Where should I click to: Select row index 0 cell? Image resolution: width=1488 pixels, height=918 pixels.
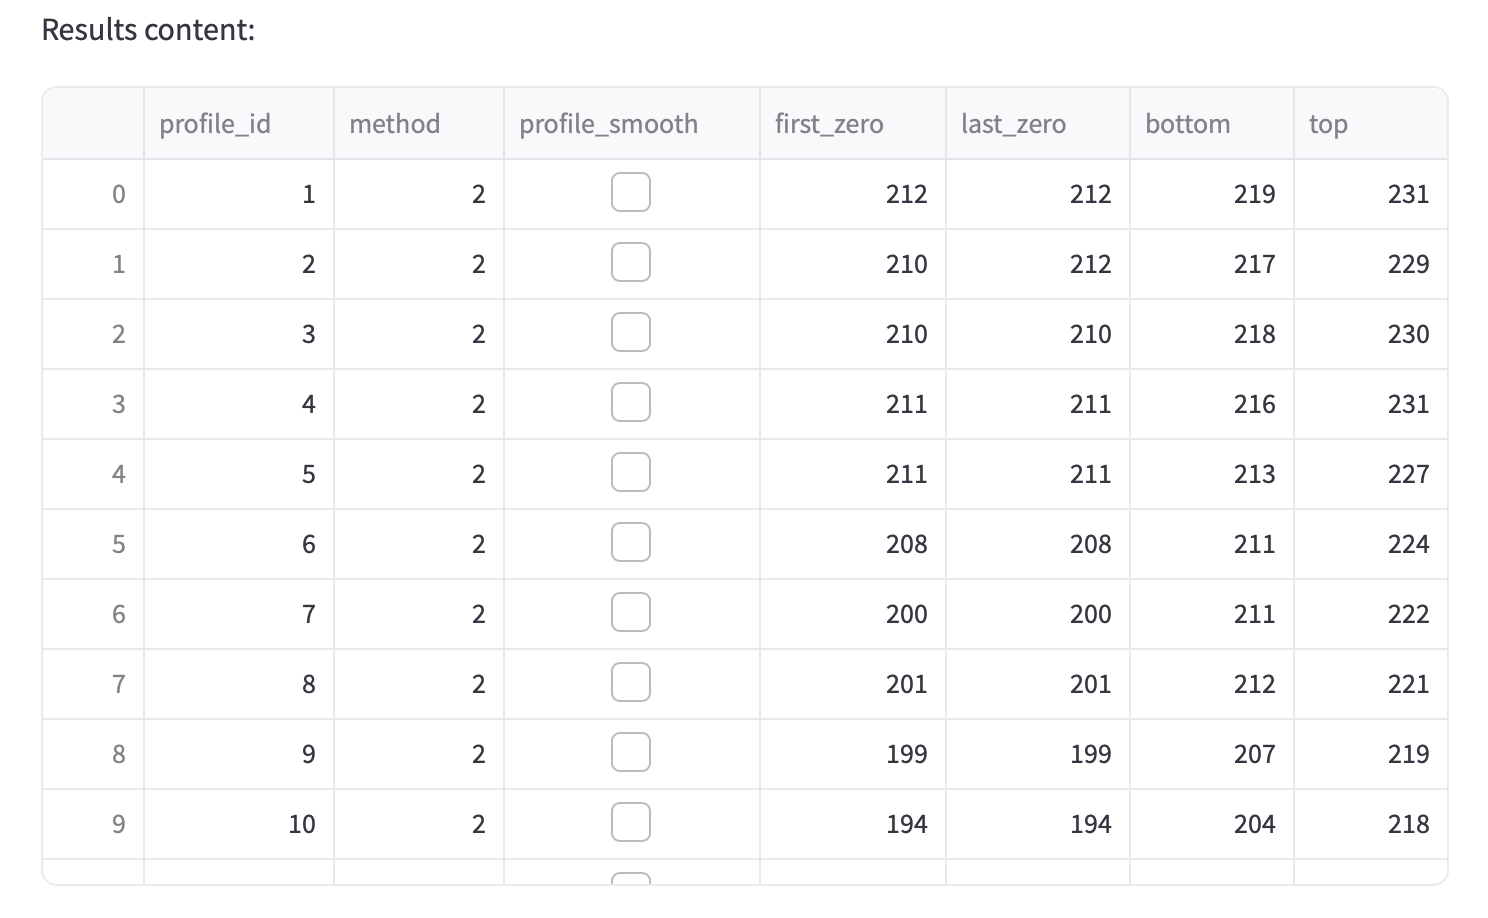coord(93,194)
